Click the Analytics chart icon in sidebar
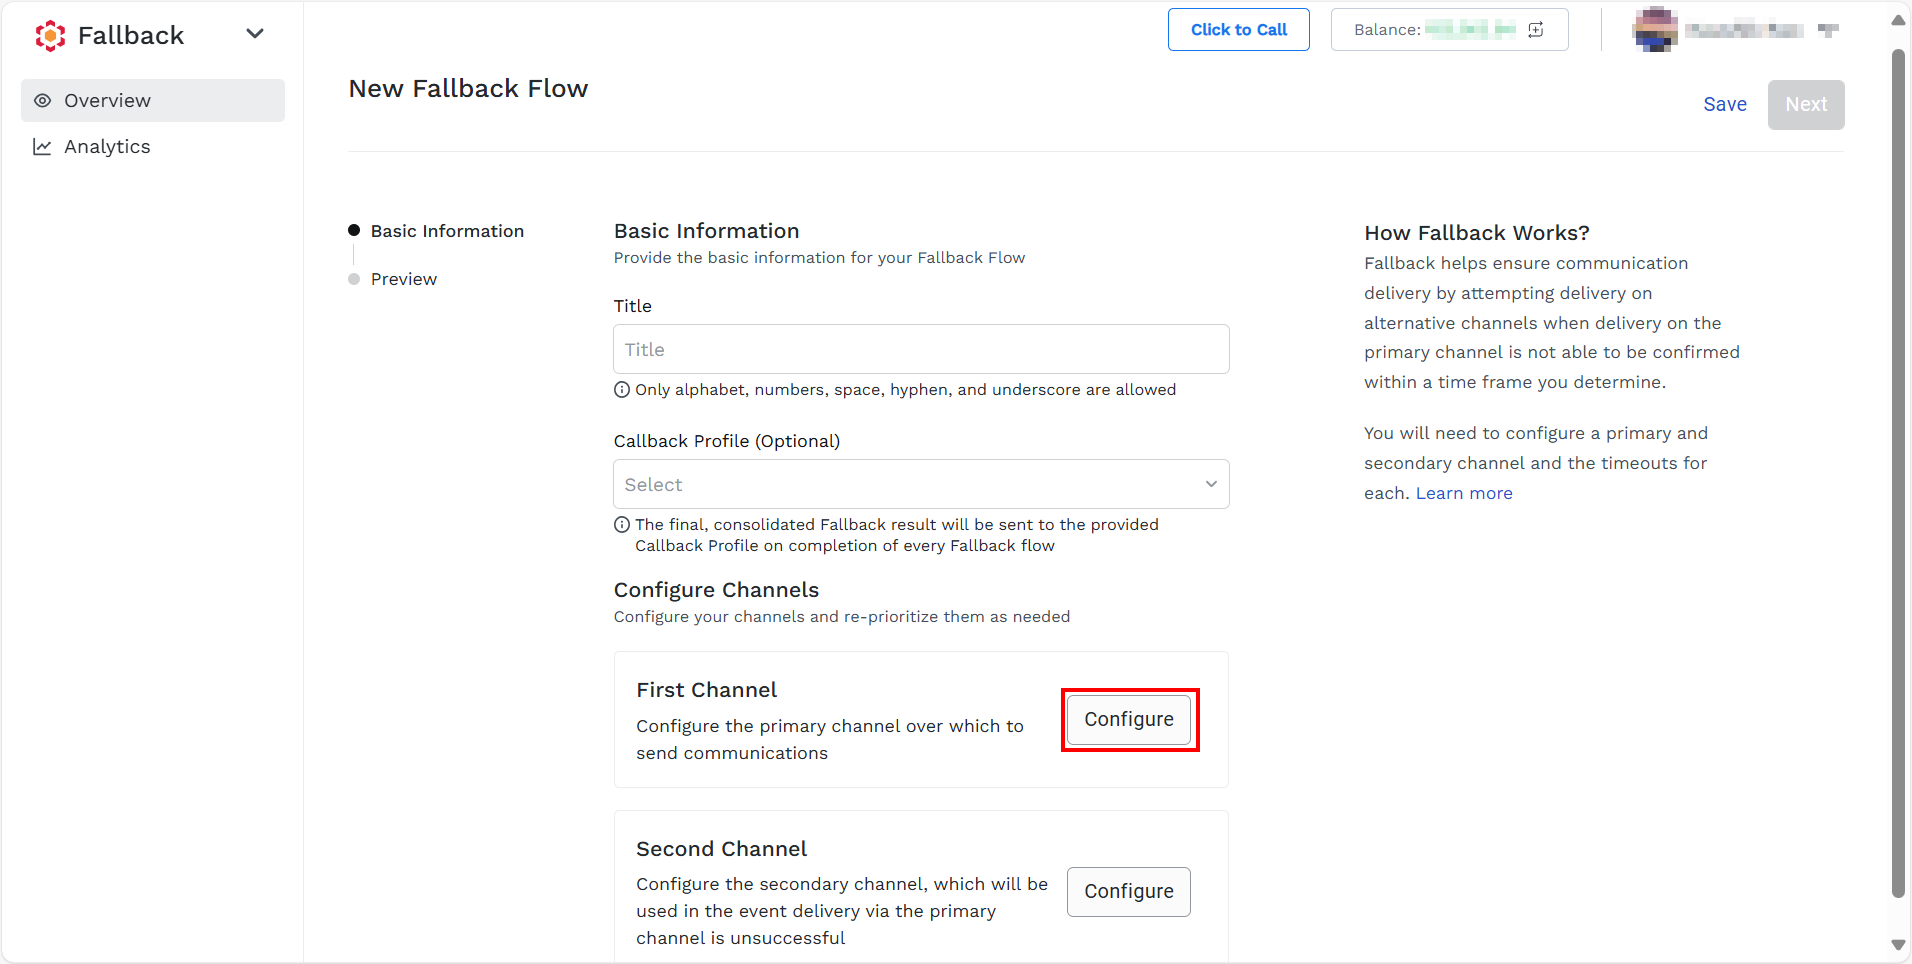This screenshot has width=1912, height=964. [x=42, y=147]
